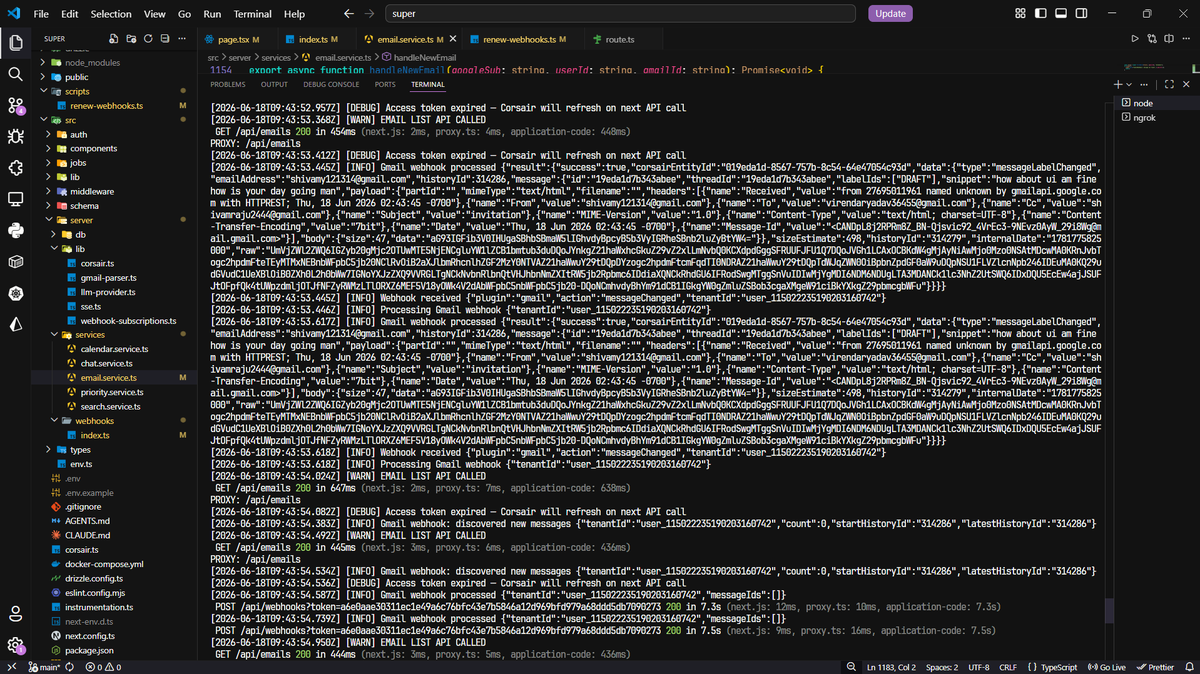Viewport: 1200px width, 674px height.
Task: Open the Search view in activity bar
Action: [x=15, y=74]
